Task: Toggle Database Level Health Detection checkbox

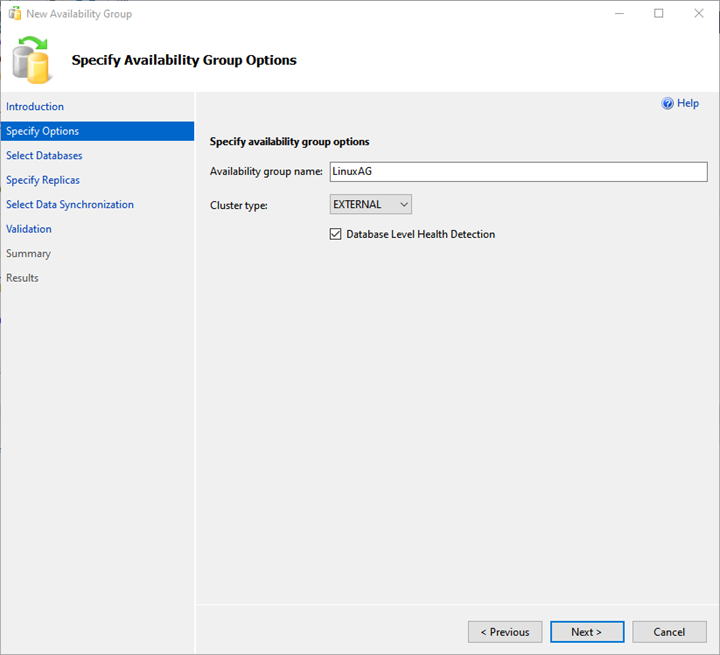Action: tap(335, 234)
